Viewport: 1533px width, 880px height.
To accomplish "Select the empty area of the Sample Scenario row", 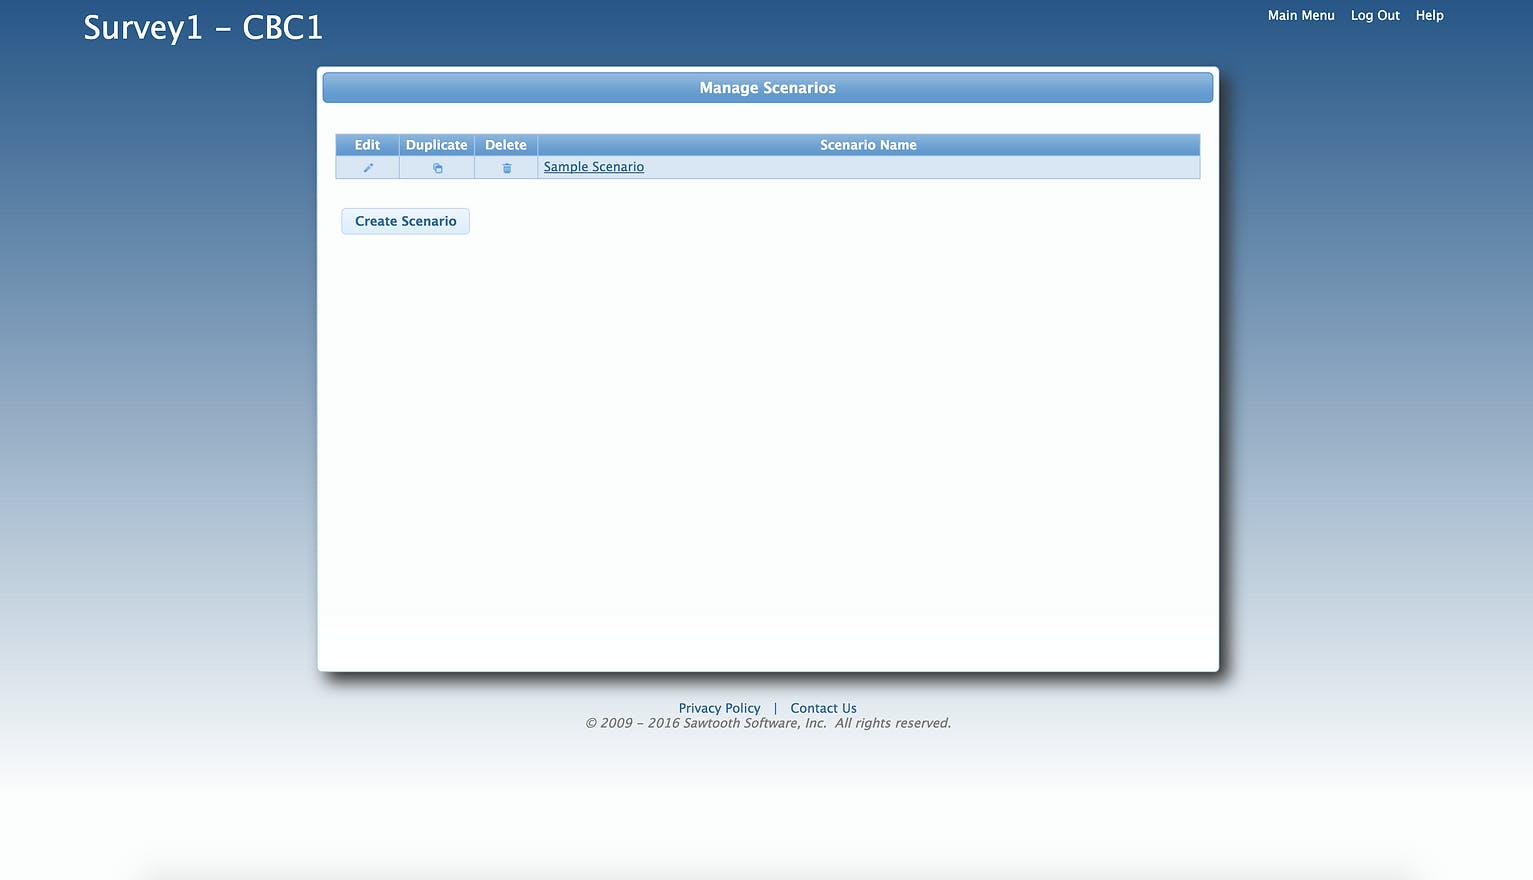I will coord(920,167).
